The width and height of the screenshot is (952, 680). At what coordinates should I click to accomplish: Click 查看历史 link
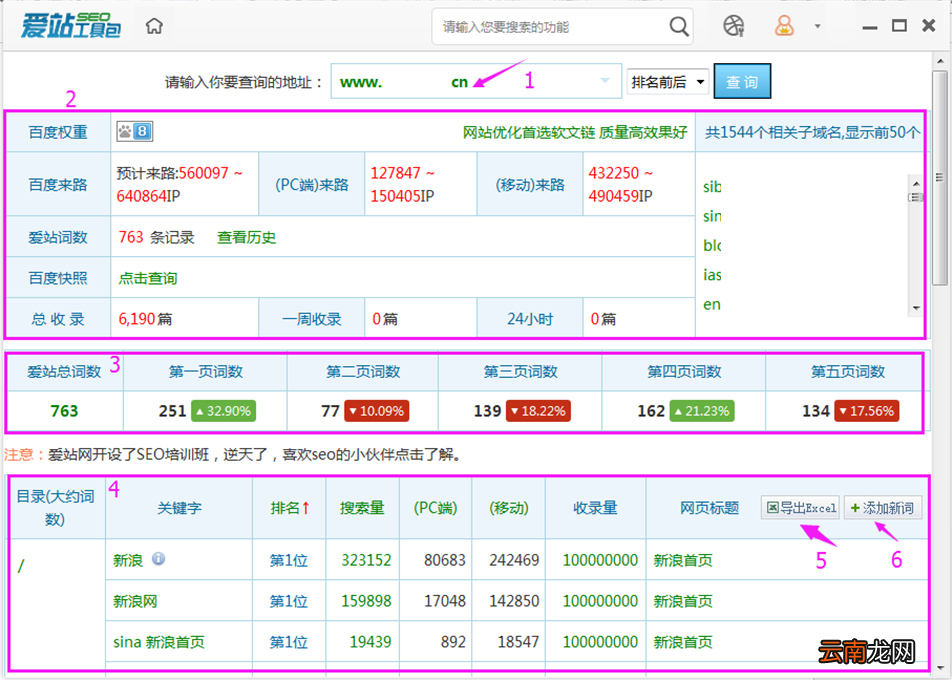pos(246,237)
